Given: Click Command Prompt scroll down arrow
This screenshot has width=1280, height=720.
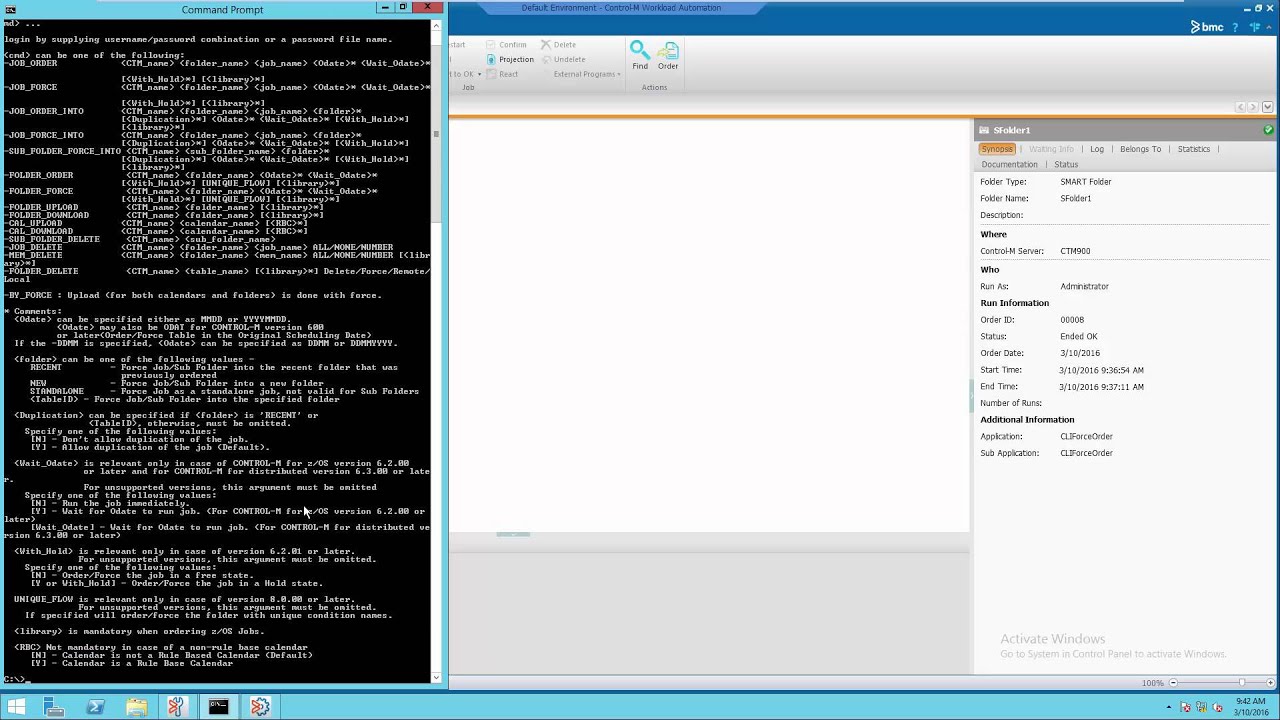Looking at the screenshot, I should coord(436,677).
